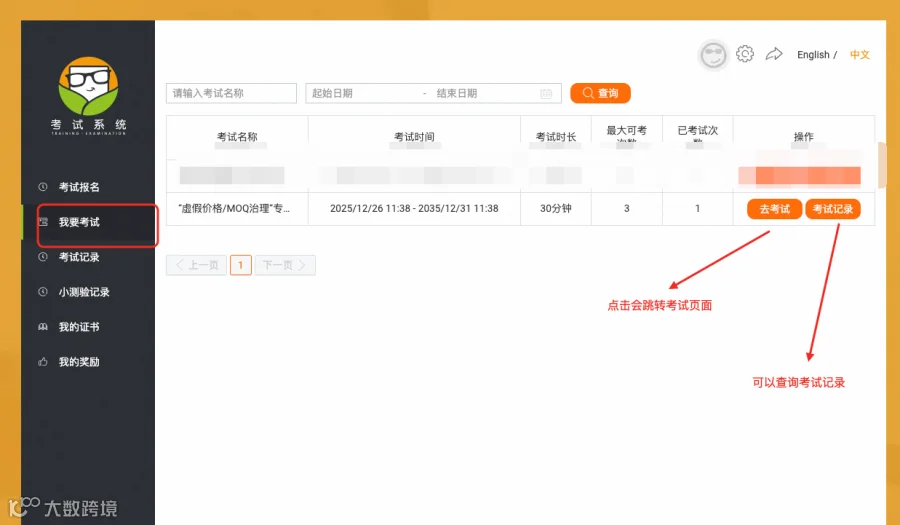Click the 查询 search button
900x525 pixels.
[600, 94]
